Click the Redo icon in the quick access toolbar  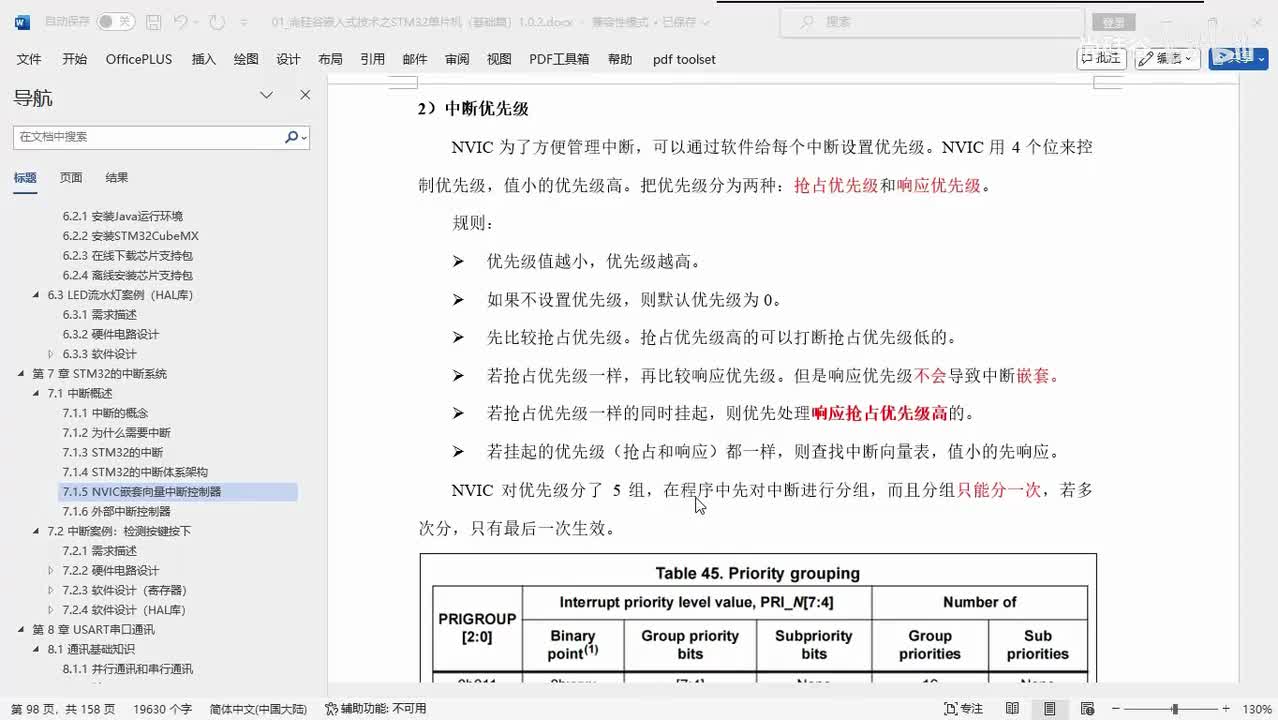(x=216, y=21)
